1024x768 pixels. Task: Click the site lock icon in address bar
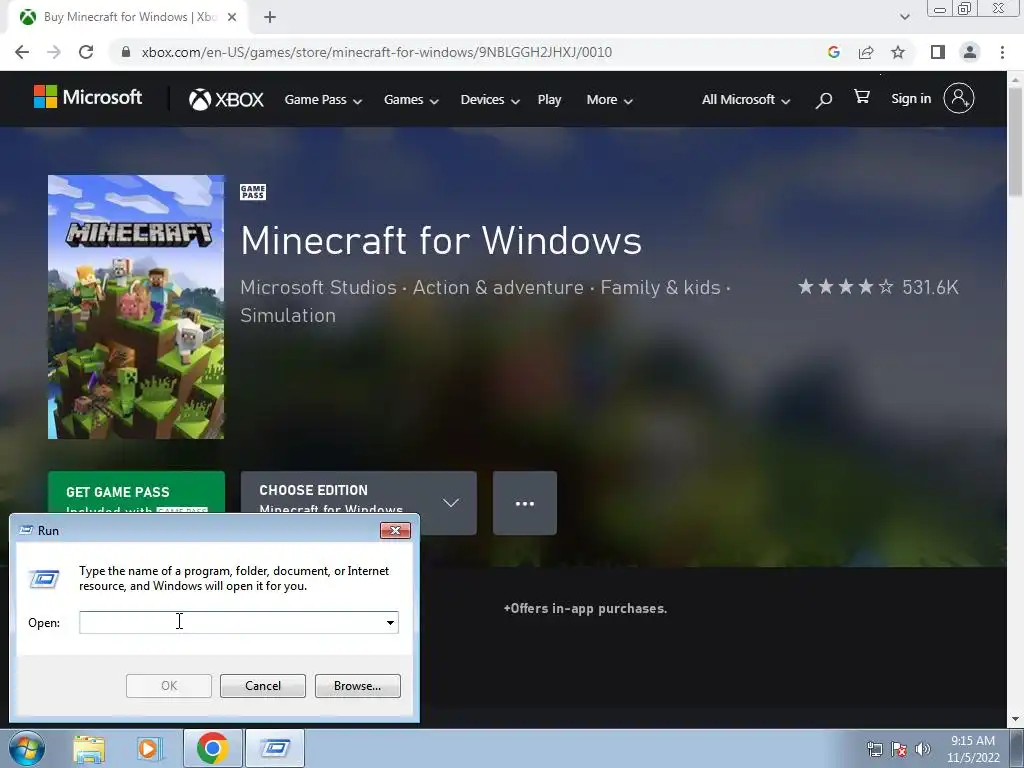tap(126, 52)
